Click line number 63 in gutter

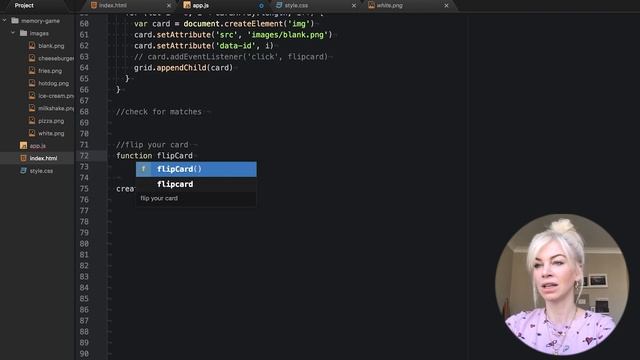84,57
